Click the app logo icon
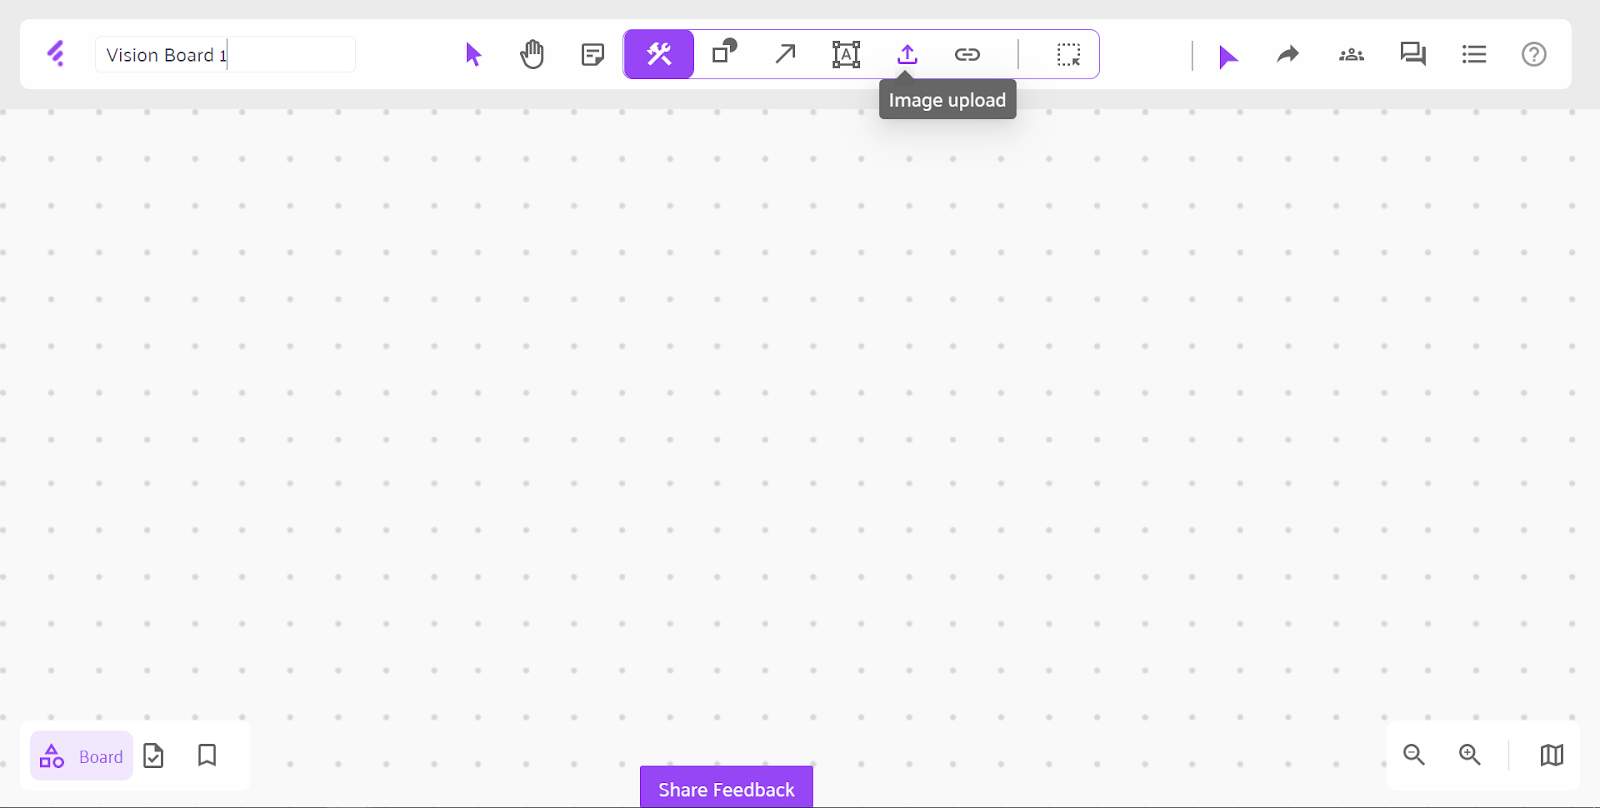1600x808 pixels. [x=56, y=54]
